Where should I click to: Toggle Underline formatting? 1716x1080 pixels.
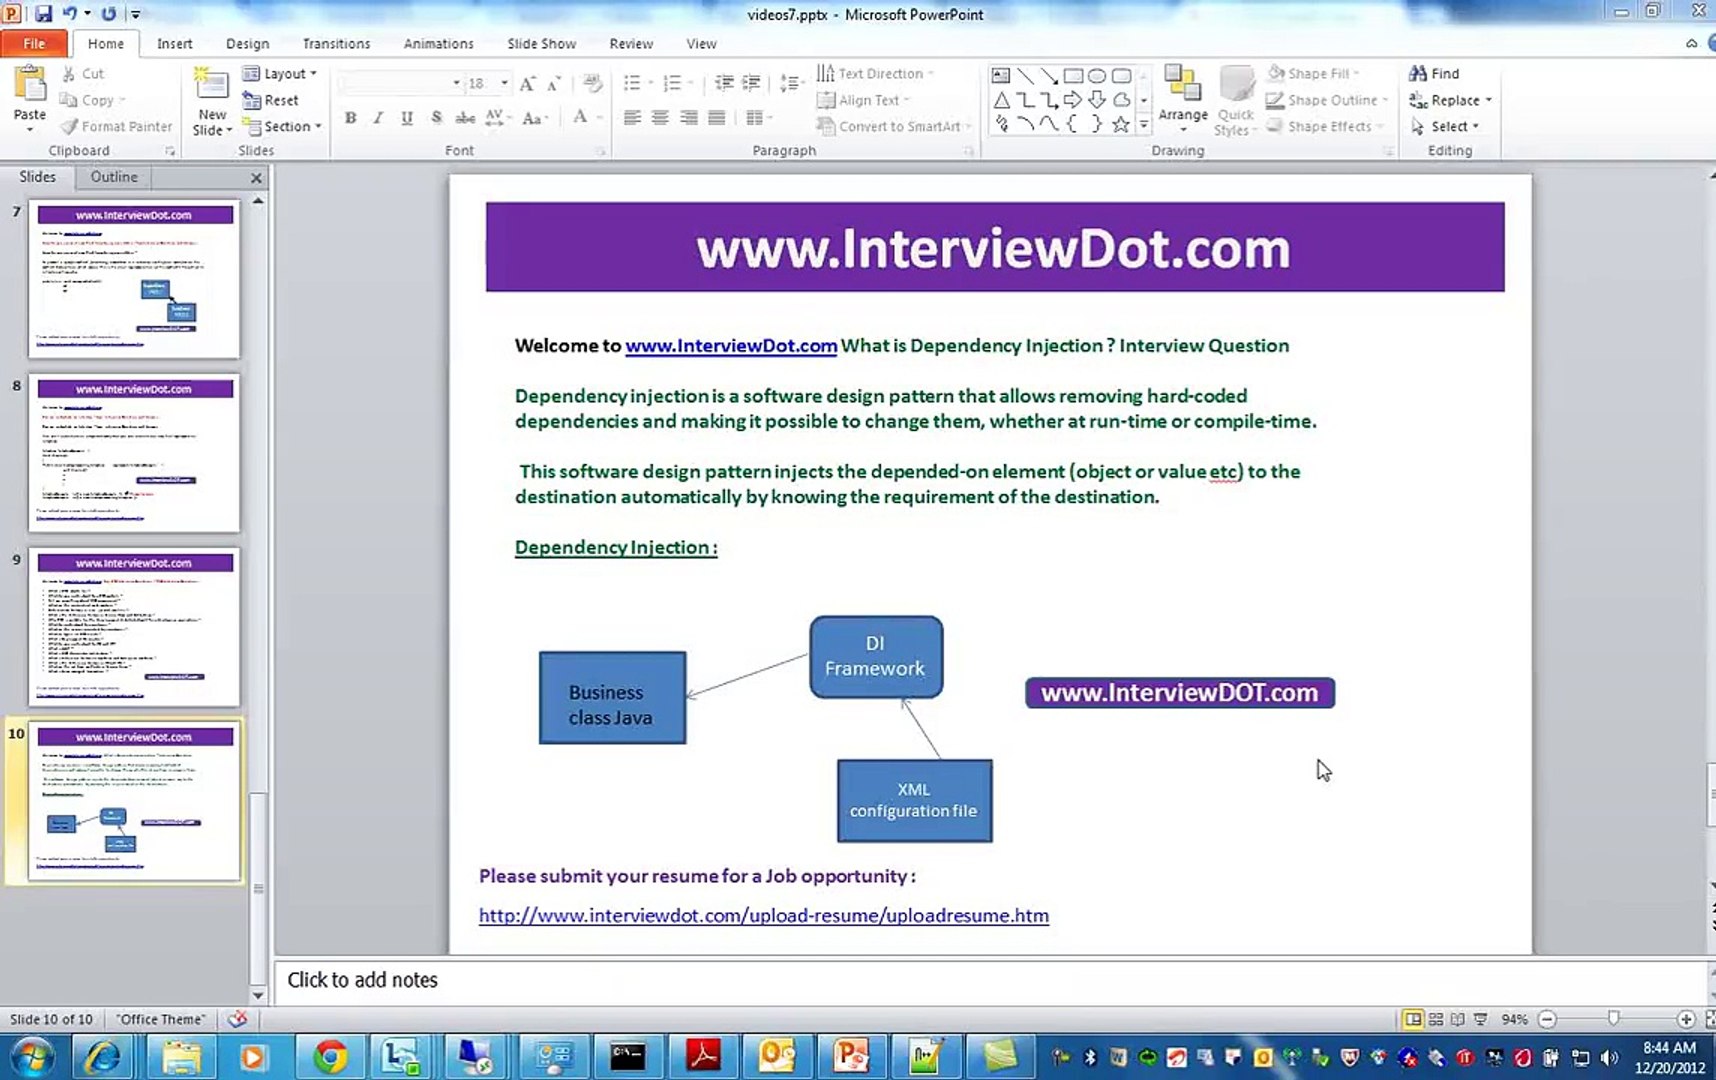(x=407, y=117)
